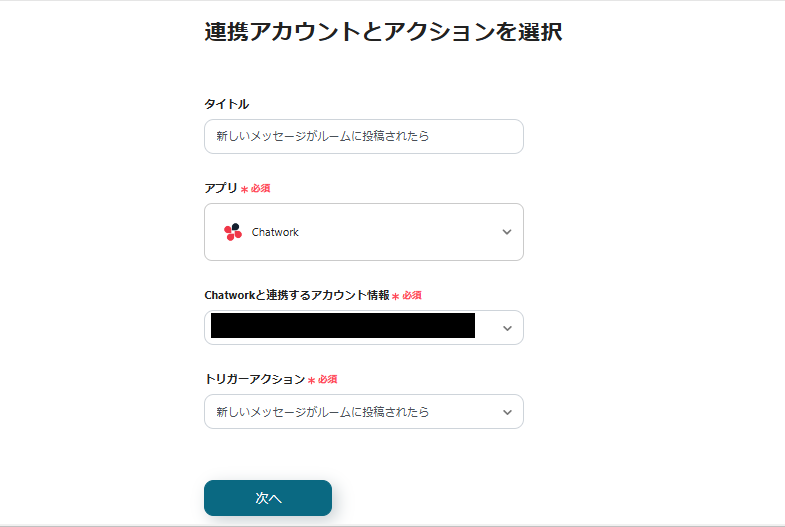Click the Chatwork logo icon
Viewport: 785px width, 527px height.
(233, 232)
